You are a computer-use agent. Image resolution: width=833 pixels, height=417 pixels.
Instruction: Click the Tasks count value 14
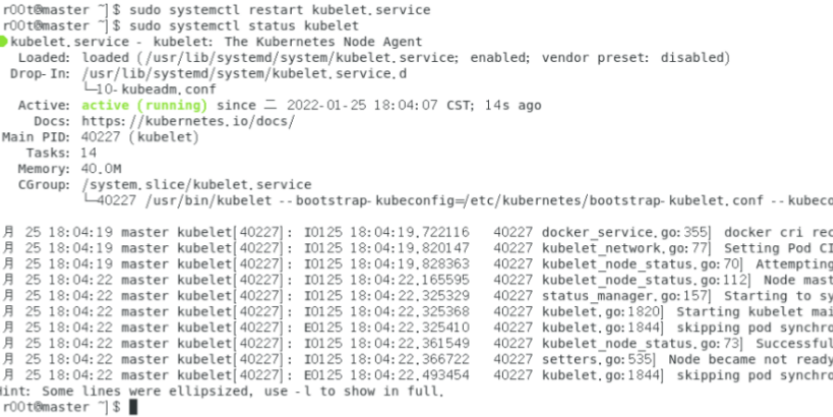tap(89, 154)
